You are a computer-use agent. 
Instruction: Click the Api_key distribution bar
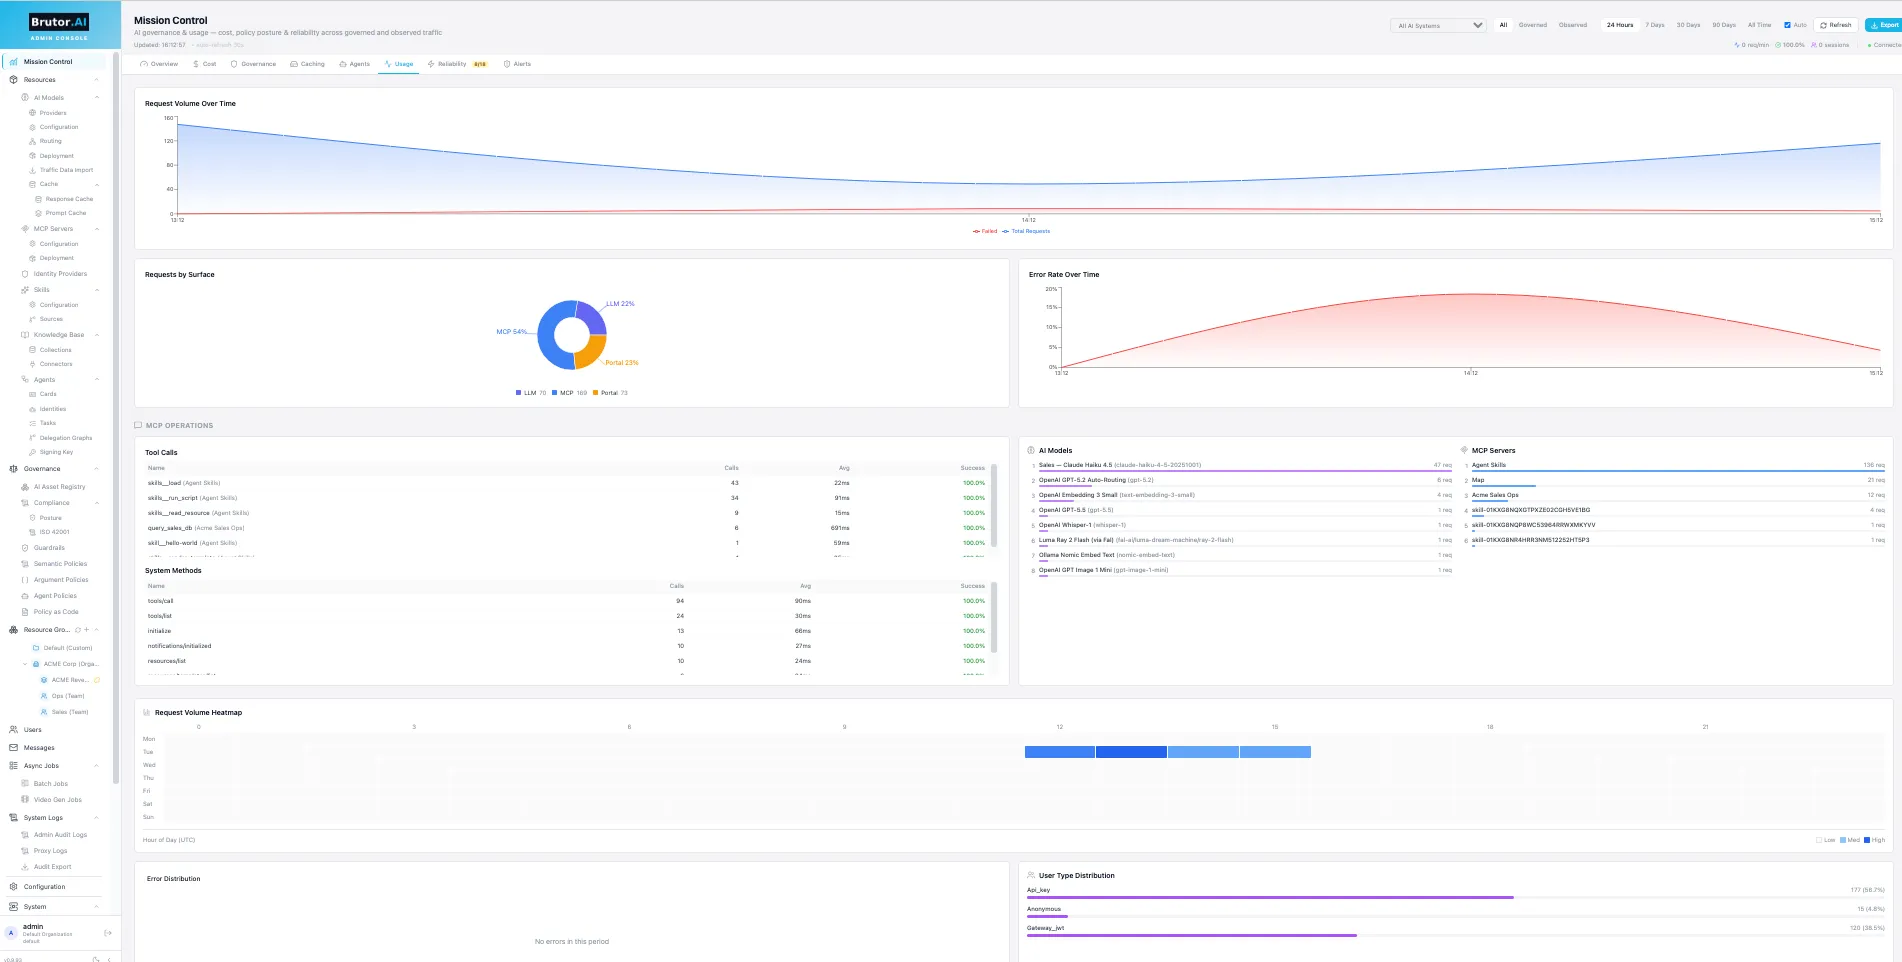1270,898
